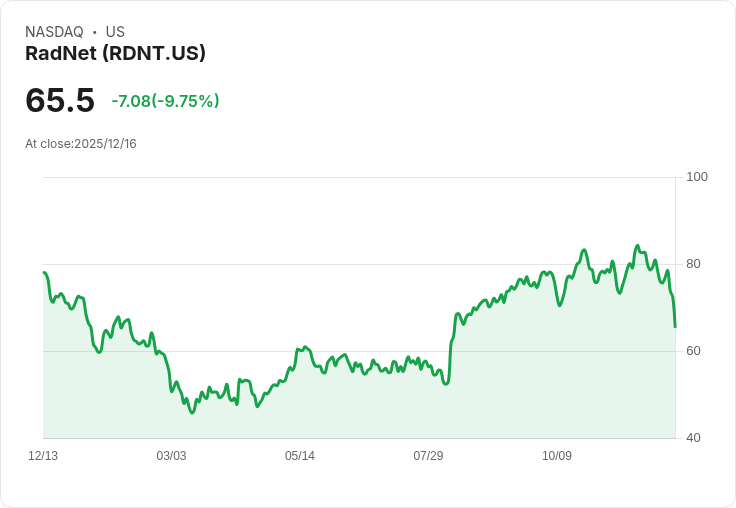Click the US market label
Viewport: 736px width, 508px height.
(115, 32)
